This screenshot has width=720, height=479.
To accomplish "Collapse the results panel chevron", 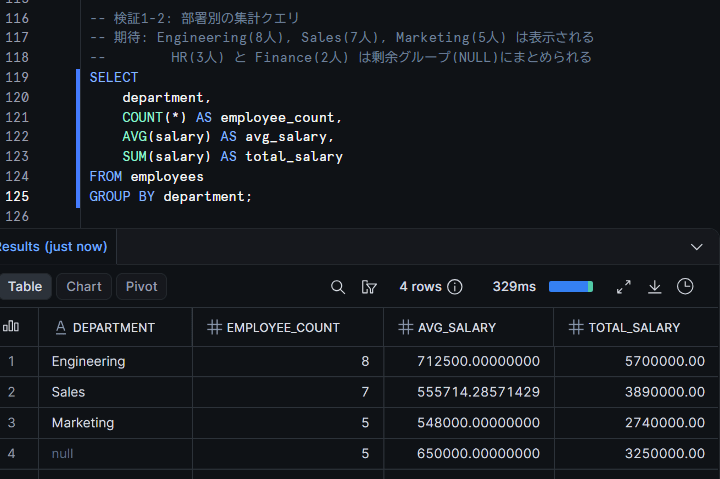I will 697,247.
